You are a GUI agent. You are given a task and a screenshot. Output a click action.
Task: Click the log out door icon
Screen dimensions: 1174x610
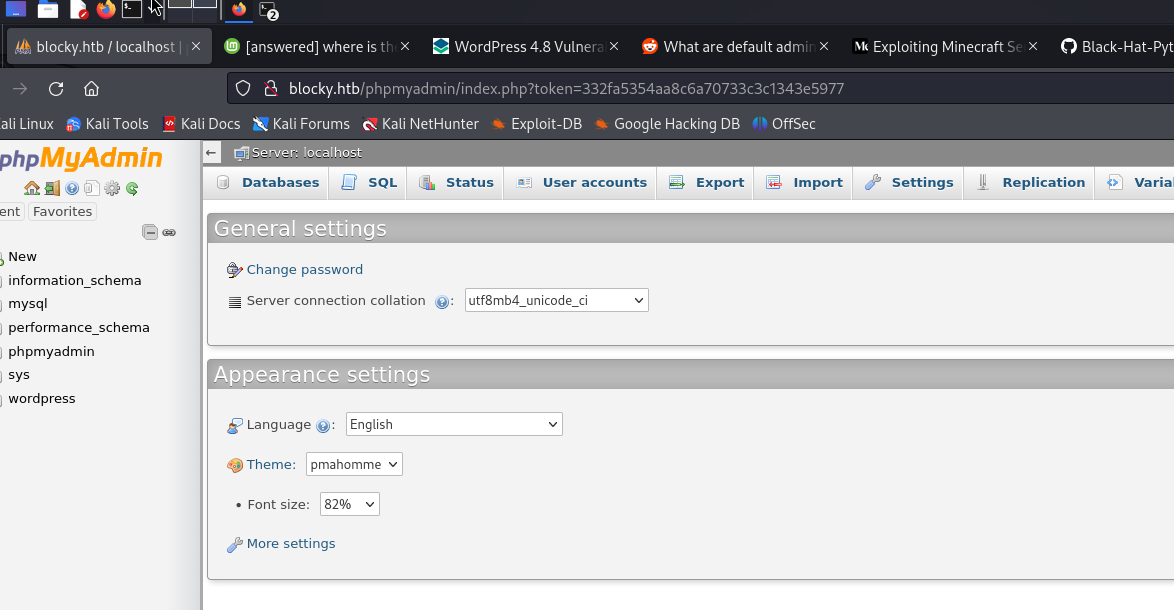click(52, 188)
